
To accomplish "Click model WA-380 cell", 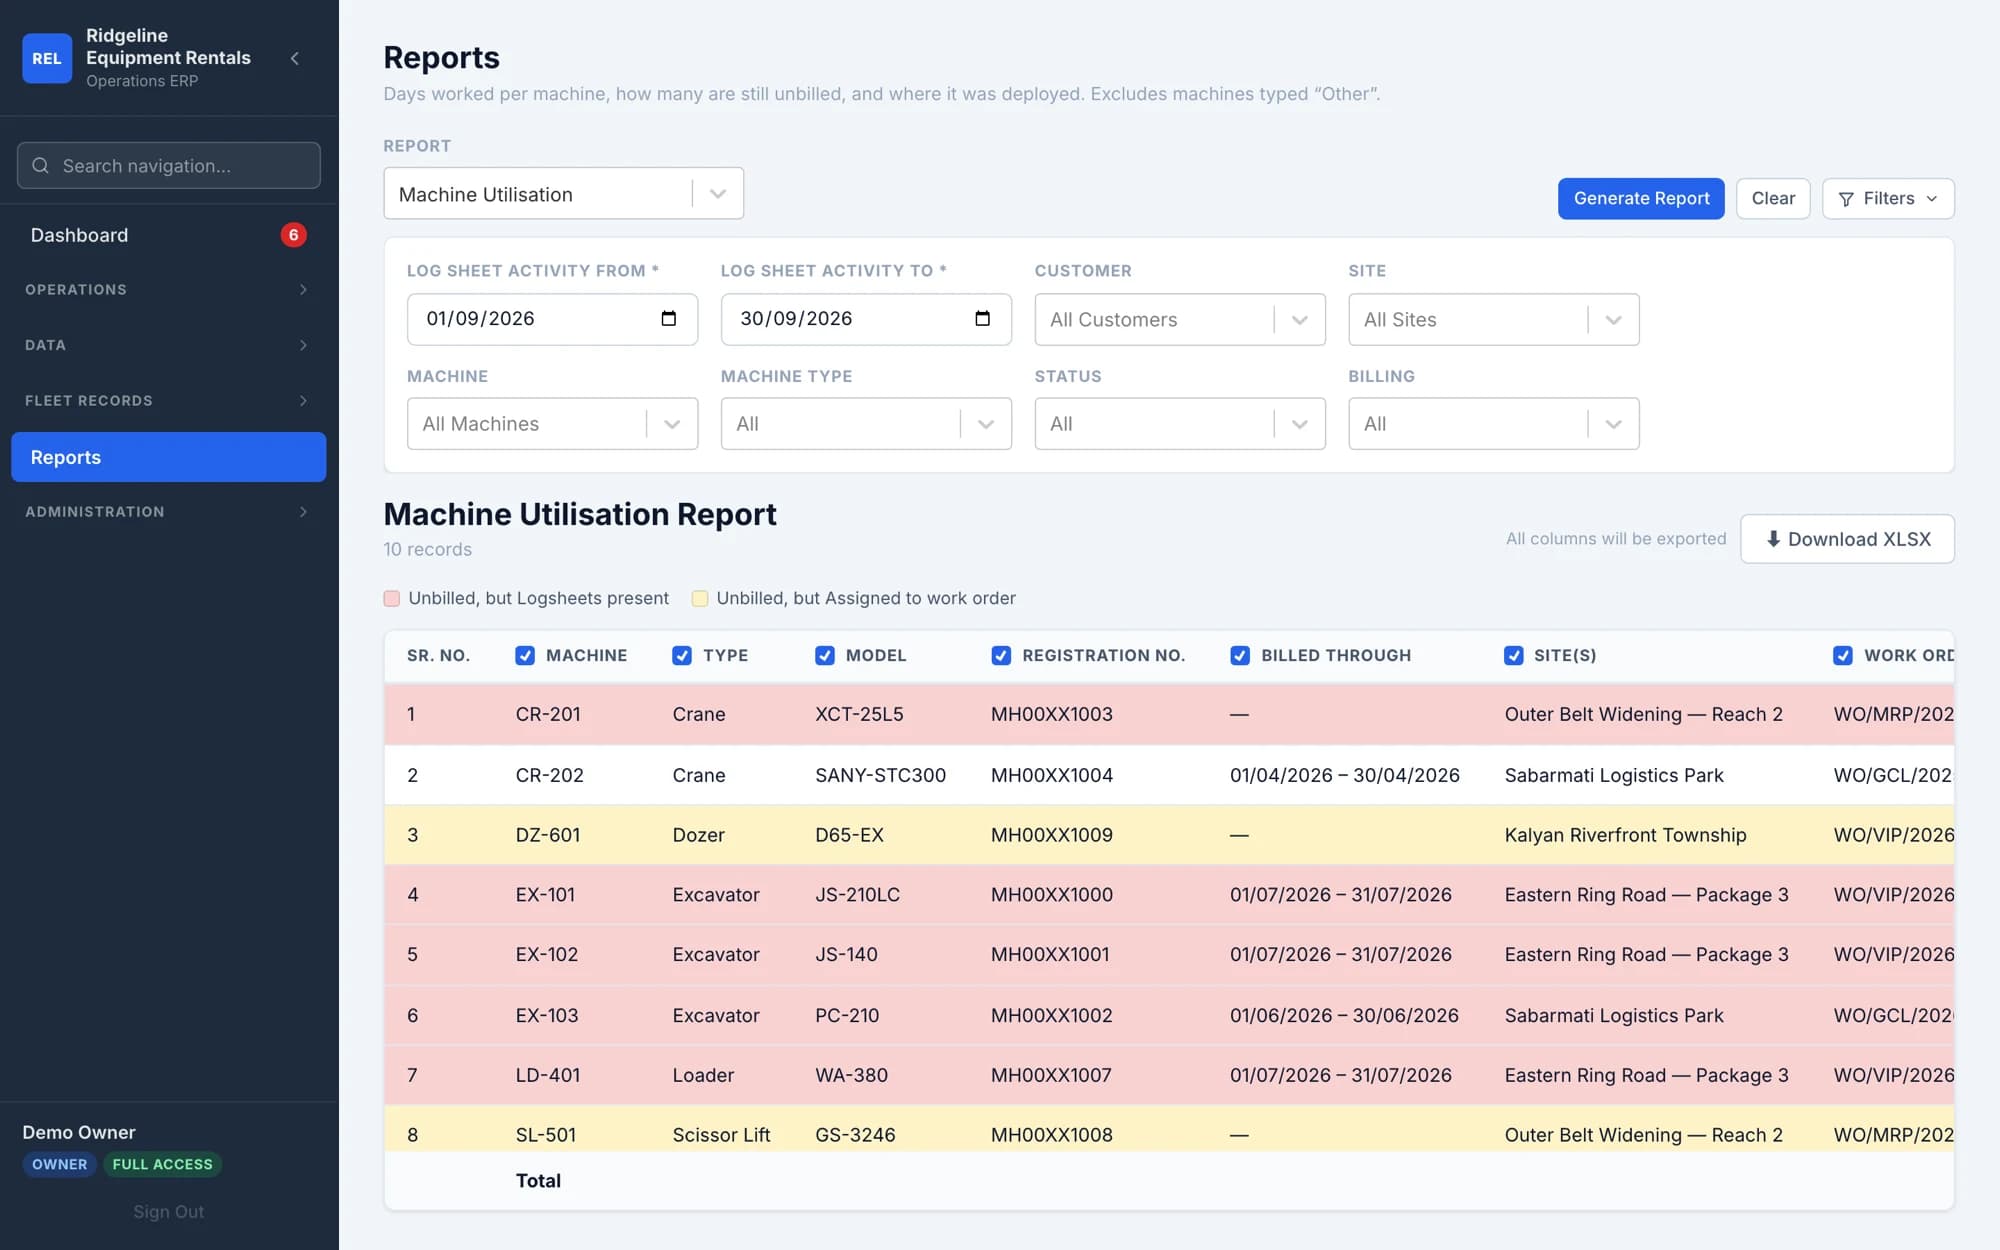I will pos(851,1075).
